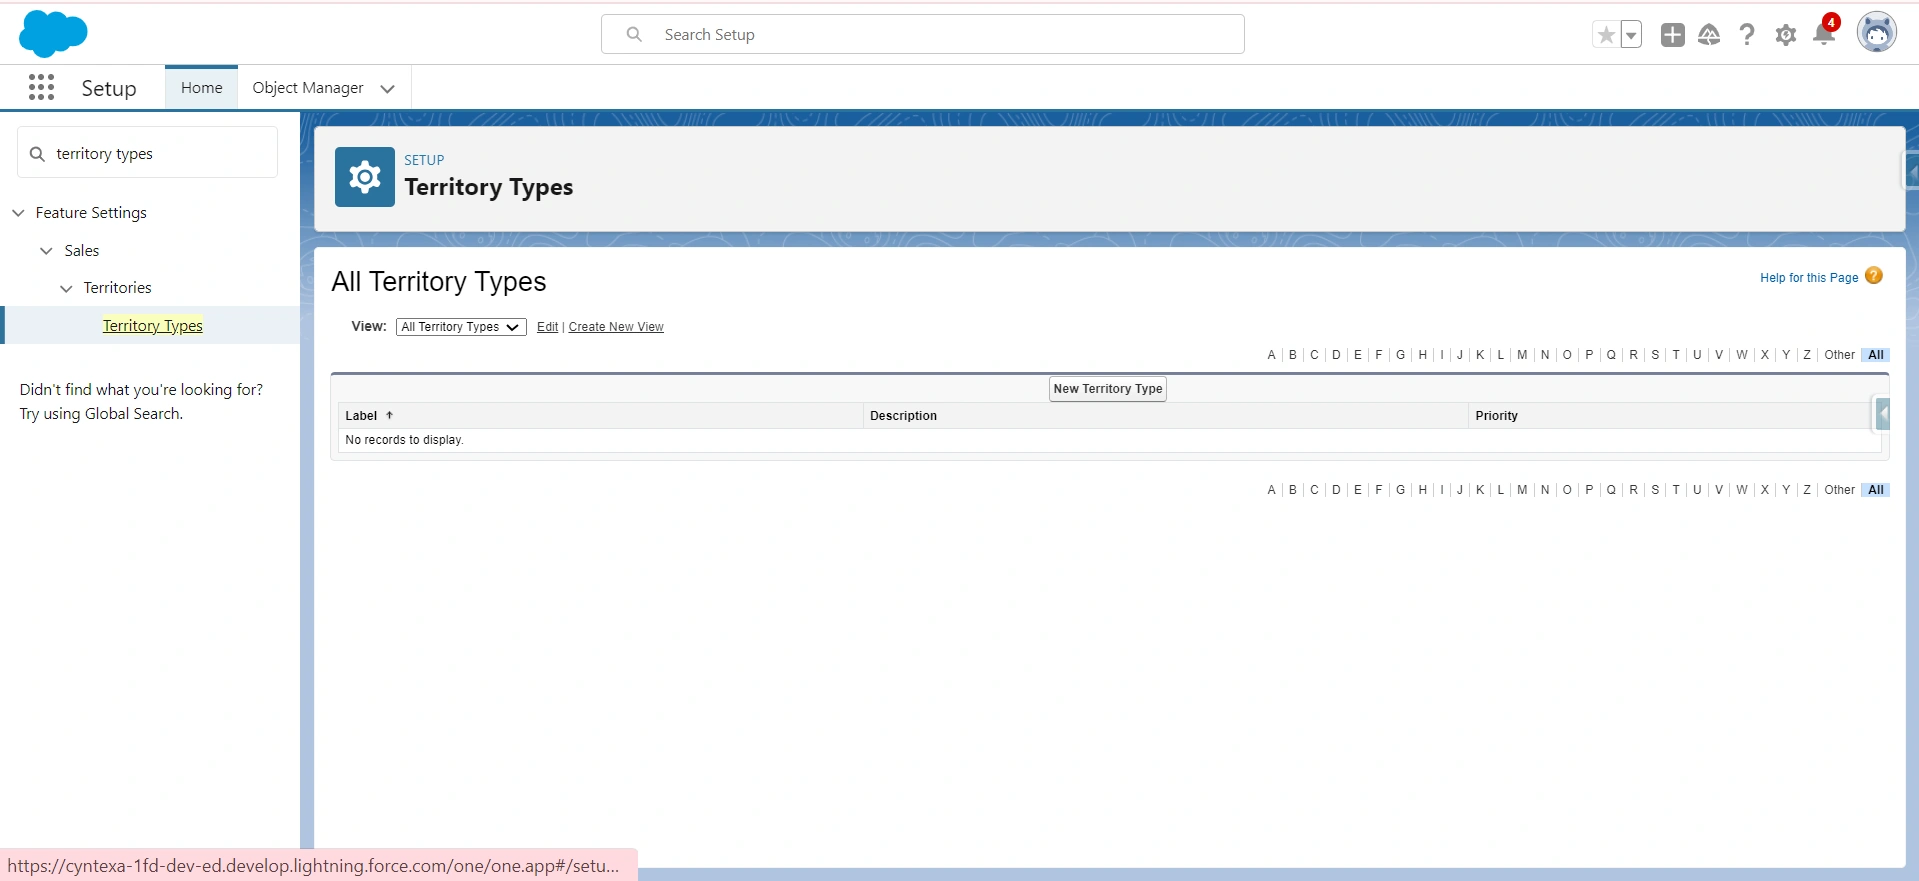Viewport: 1919px width, 881px height.
Task: Click the Setup gear icon beside Territory Types title
Action: click(365, 177)
